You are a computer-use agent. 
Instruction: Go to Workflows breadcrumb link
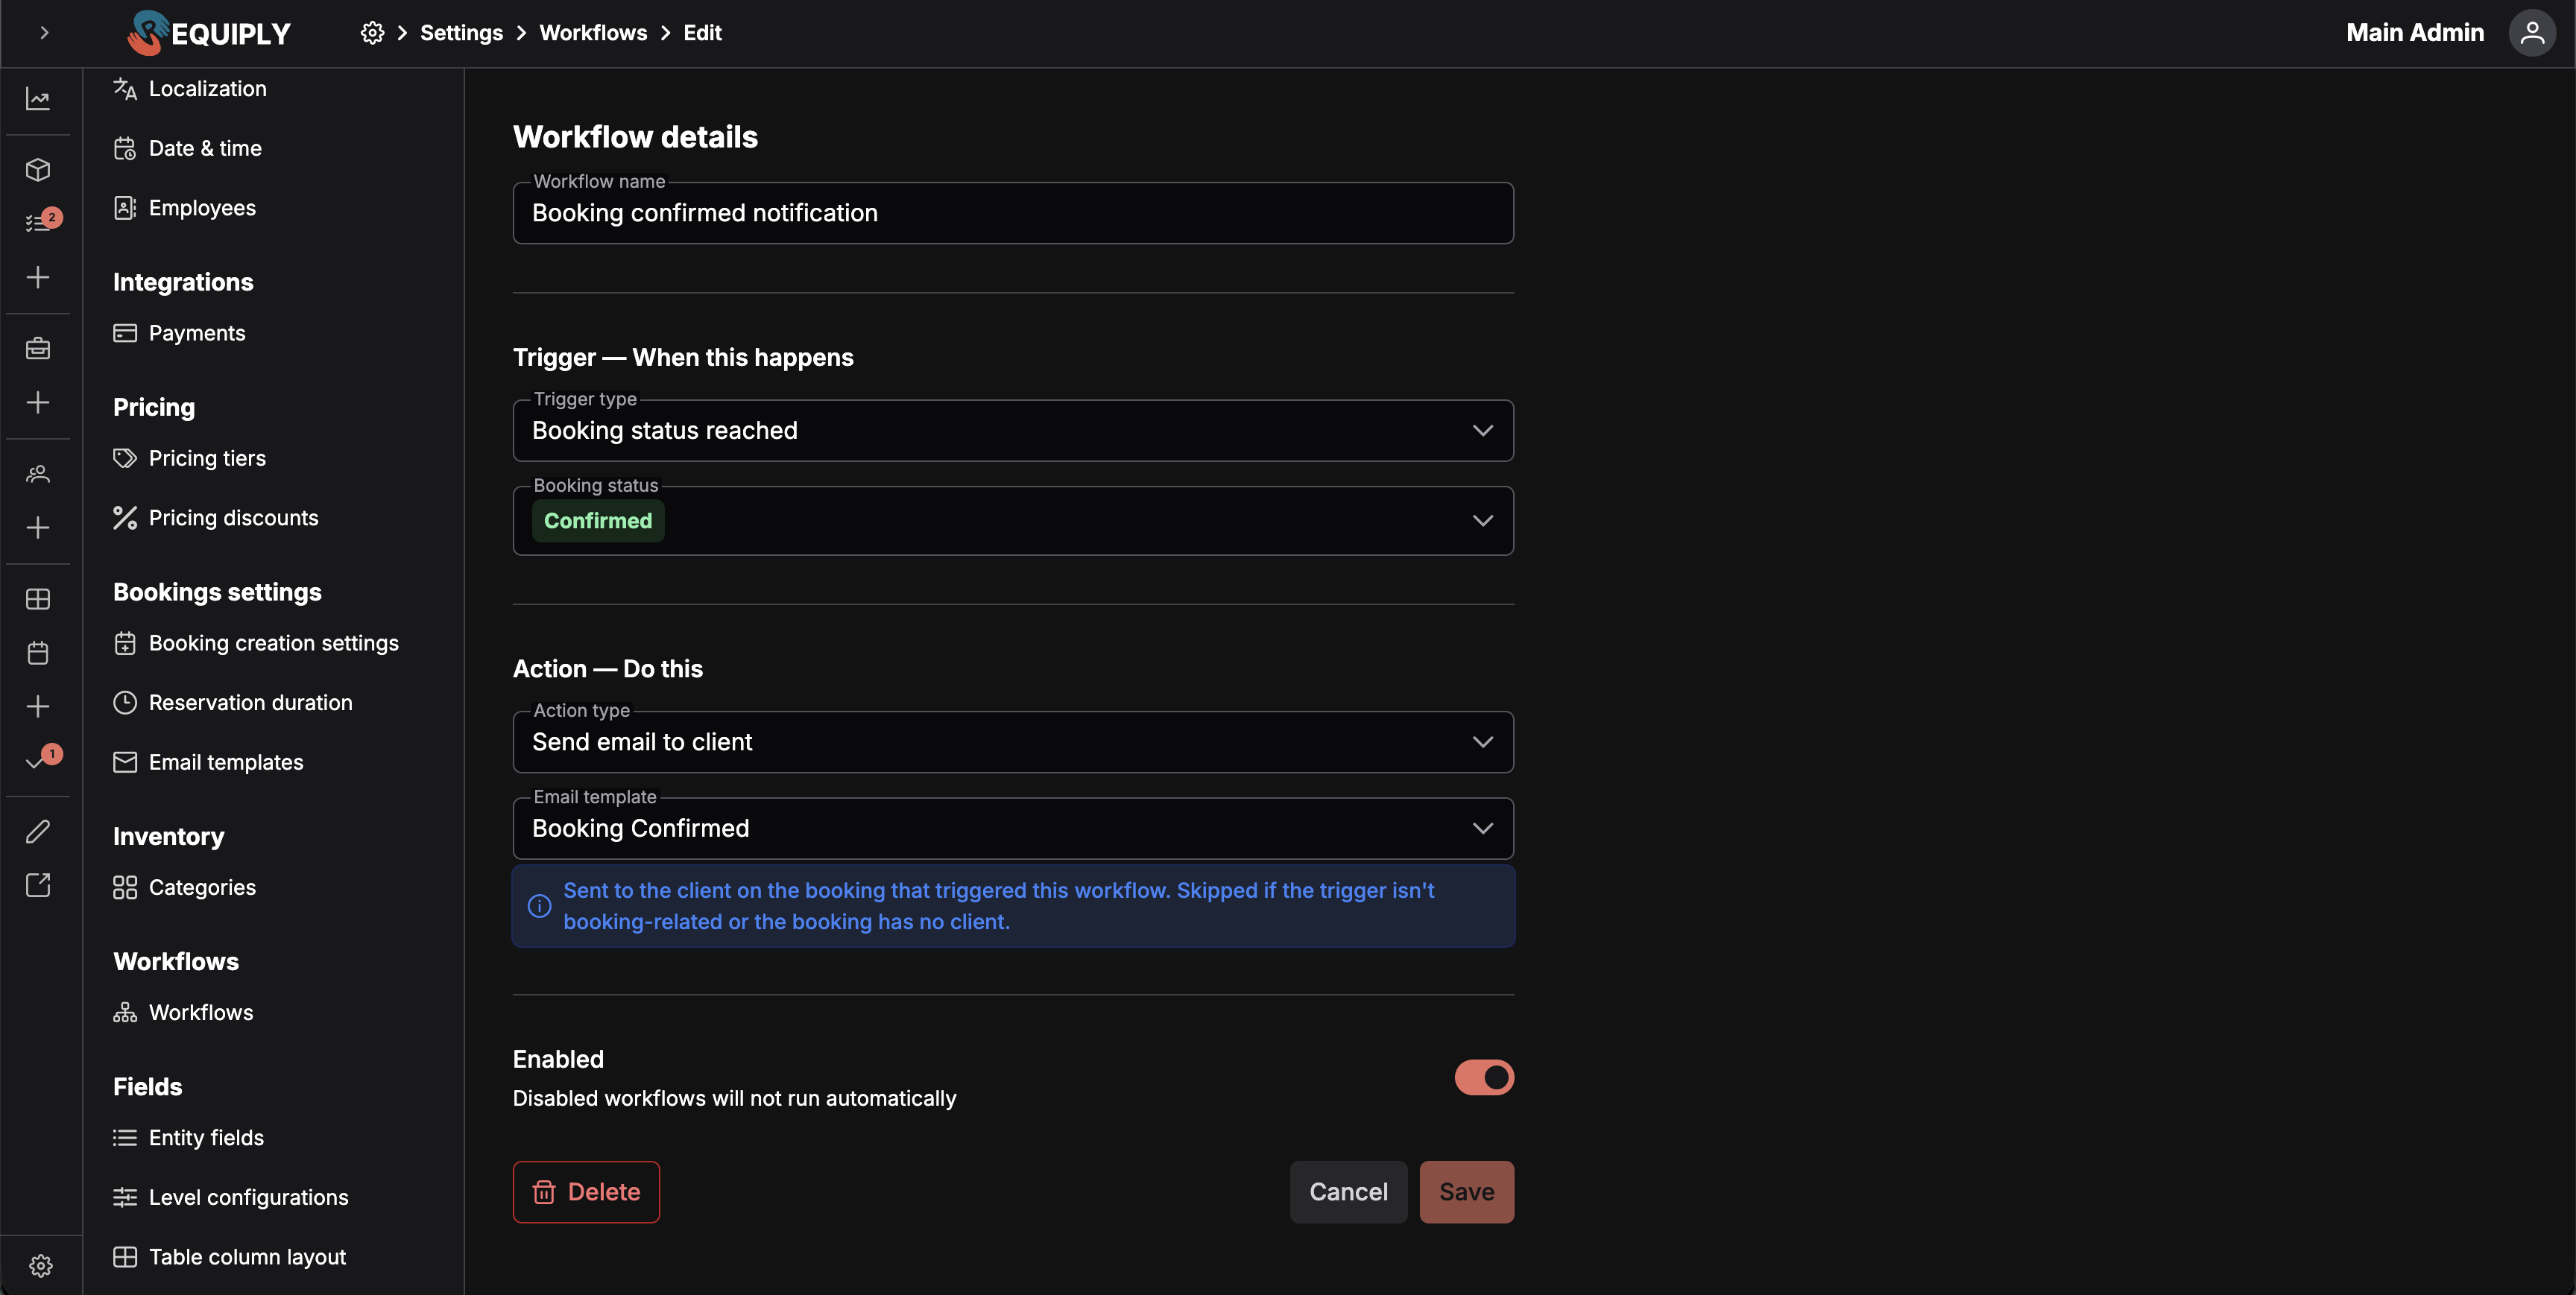(x=593, y=33)
